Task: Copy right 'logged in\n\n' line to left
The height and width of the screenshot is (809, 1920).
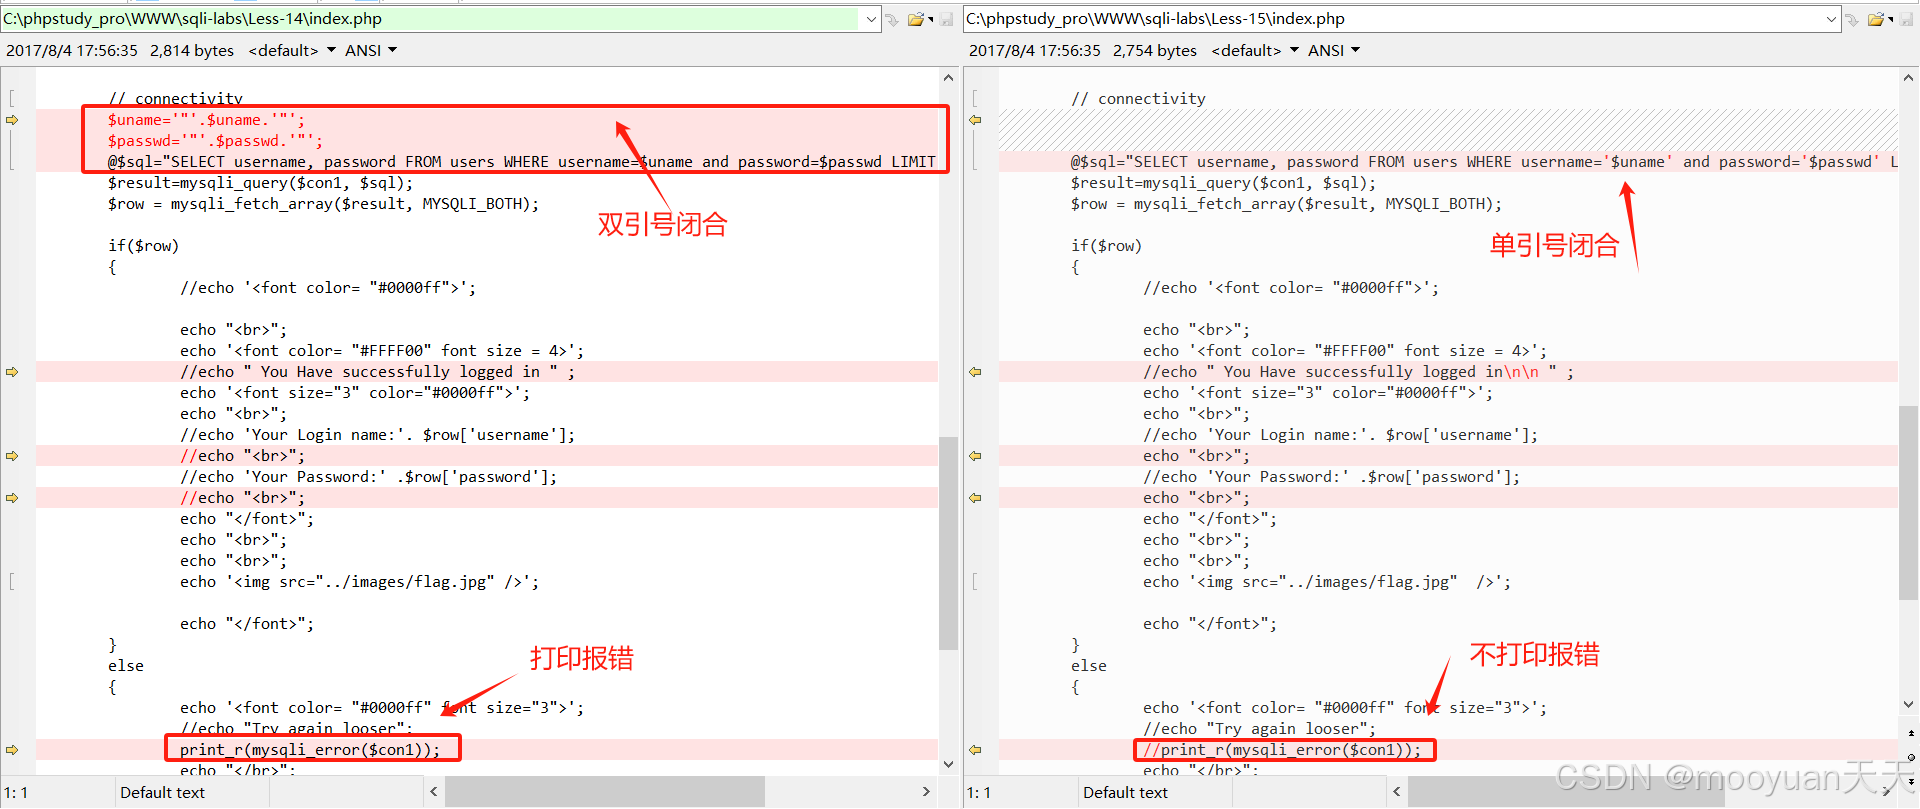Action: click(975, 372)
